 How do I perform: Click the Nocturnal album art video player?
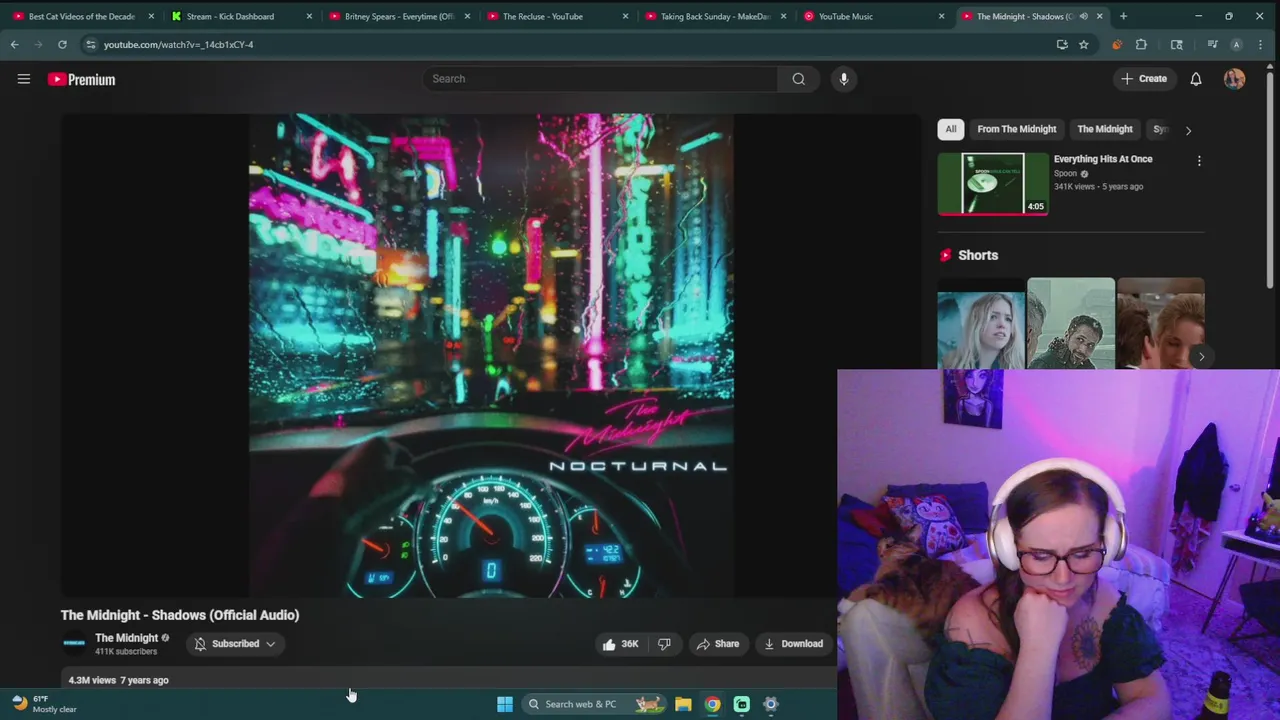point(491,355)
